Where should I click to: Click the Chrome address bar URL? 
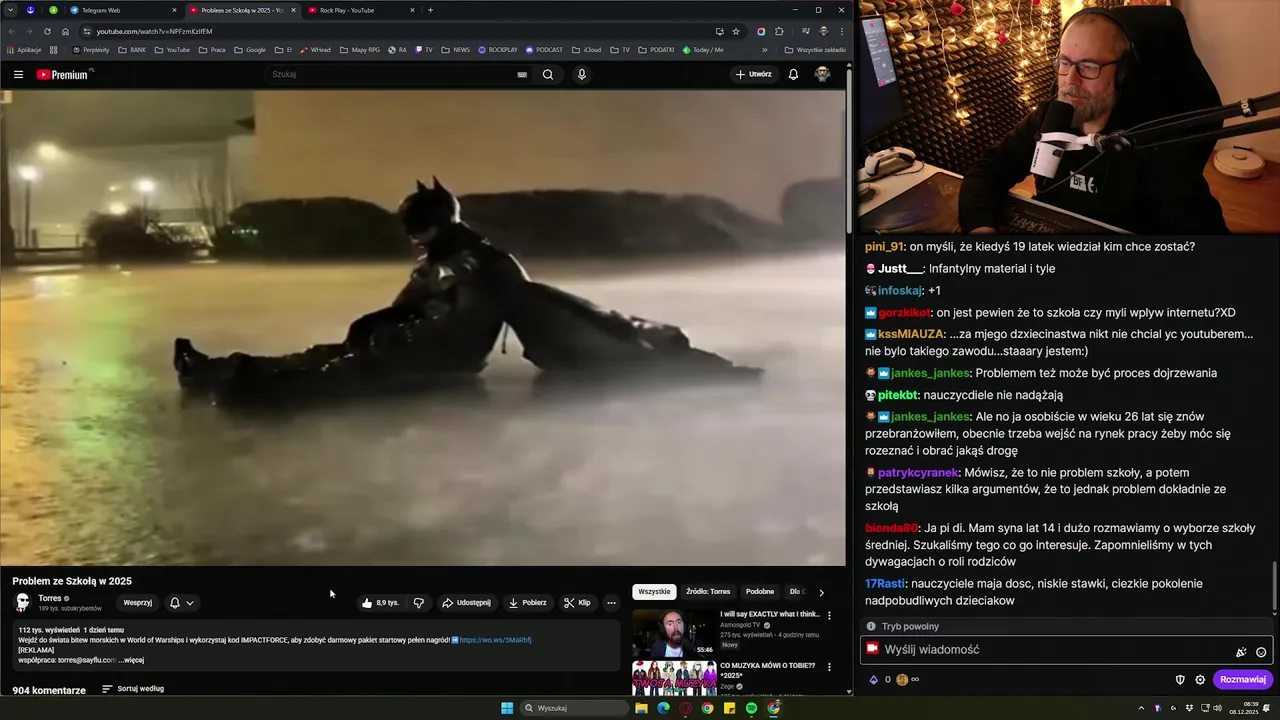pos(155,31)
